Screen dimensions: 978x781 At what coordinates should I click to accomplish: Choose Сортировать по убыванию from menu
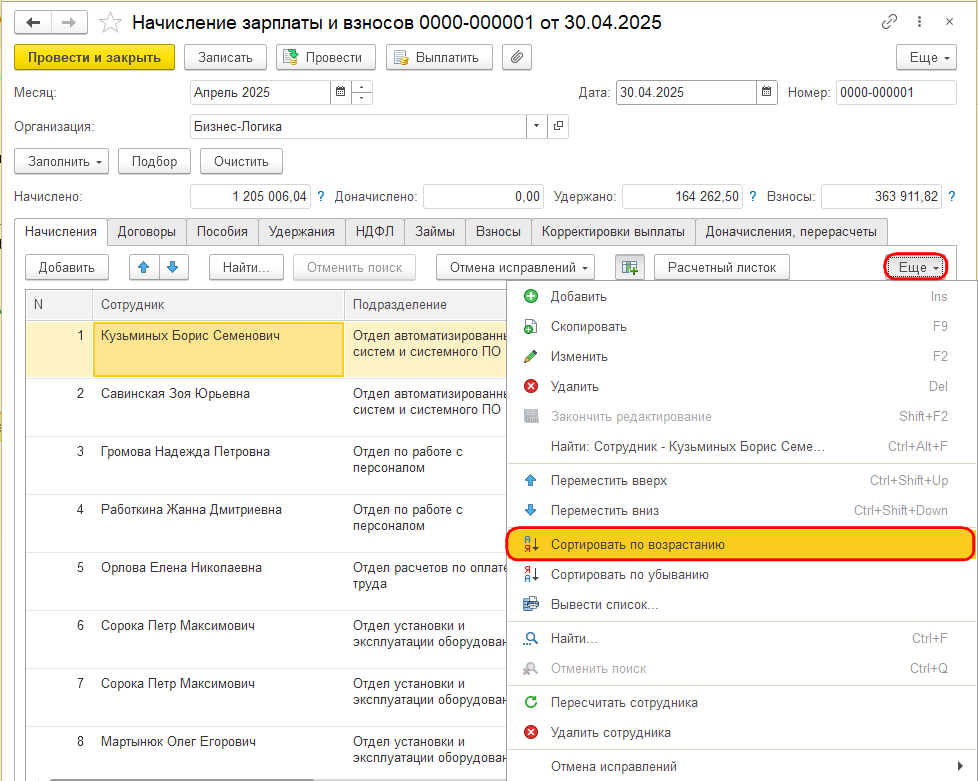(742, 575)
